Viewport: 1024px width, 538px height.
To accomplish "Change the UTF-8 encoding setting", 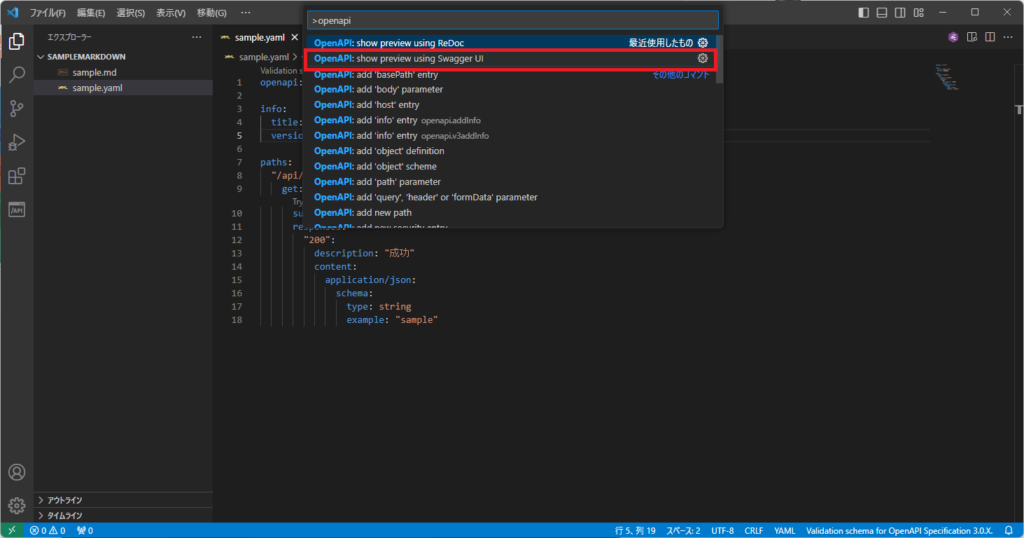I will [x=722, y=530].
